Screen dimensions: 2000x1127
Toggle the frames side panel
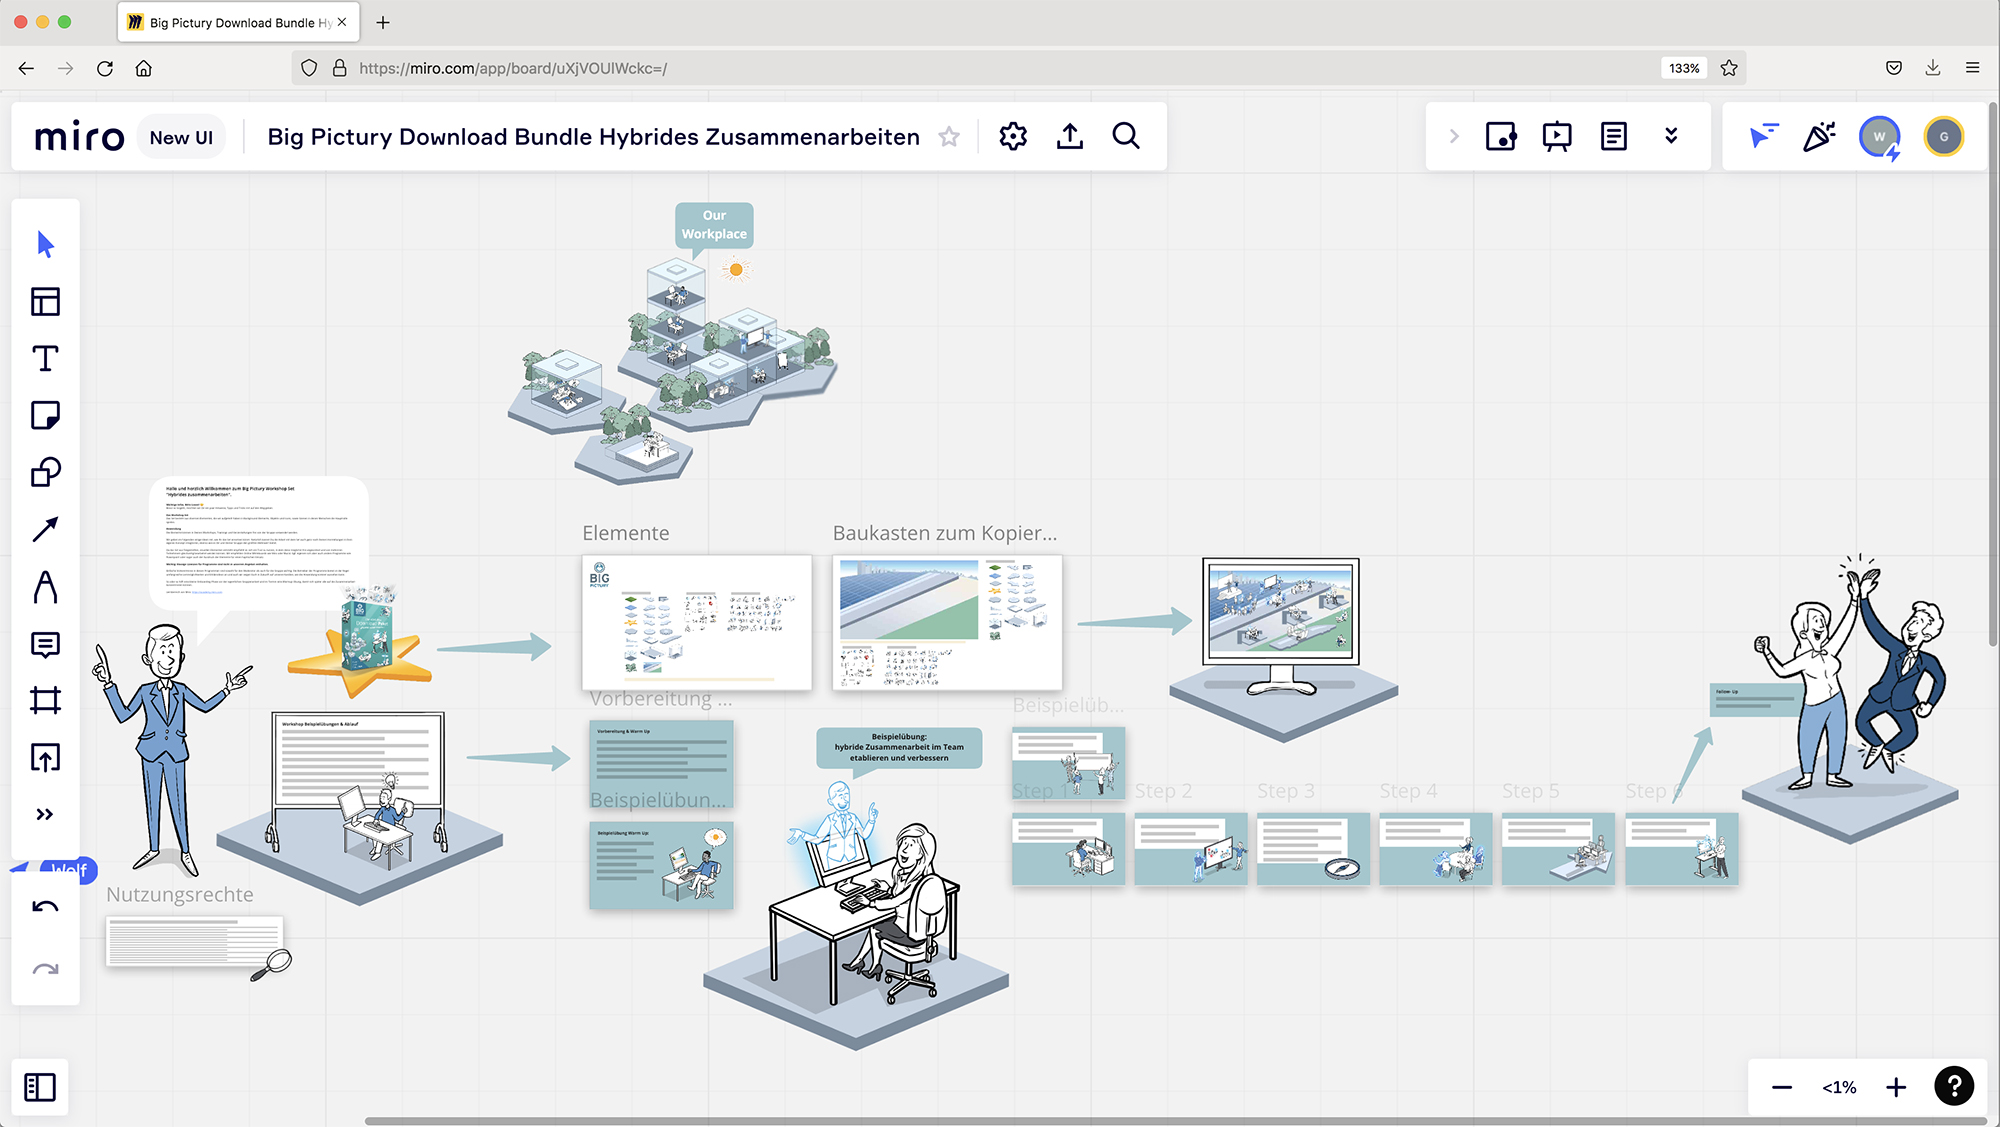click(x=40, y=1087)
